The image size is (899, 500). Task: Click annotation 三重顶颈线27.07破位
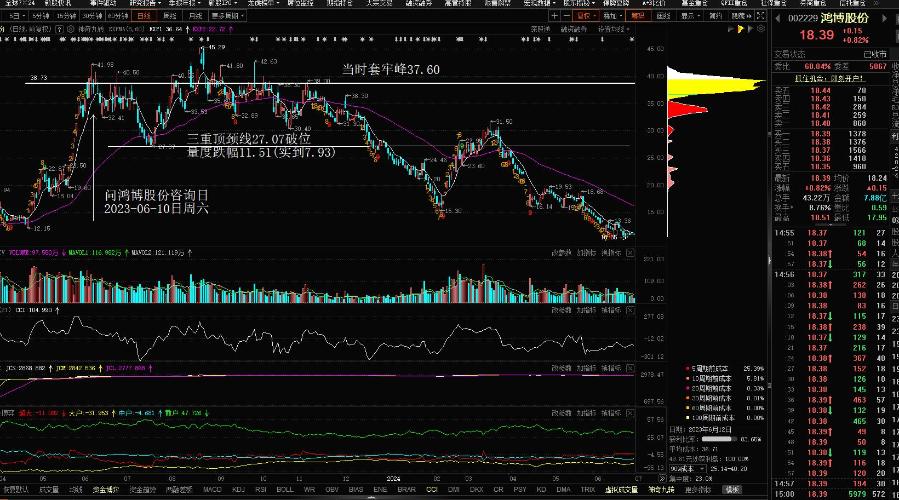(249, 139)
